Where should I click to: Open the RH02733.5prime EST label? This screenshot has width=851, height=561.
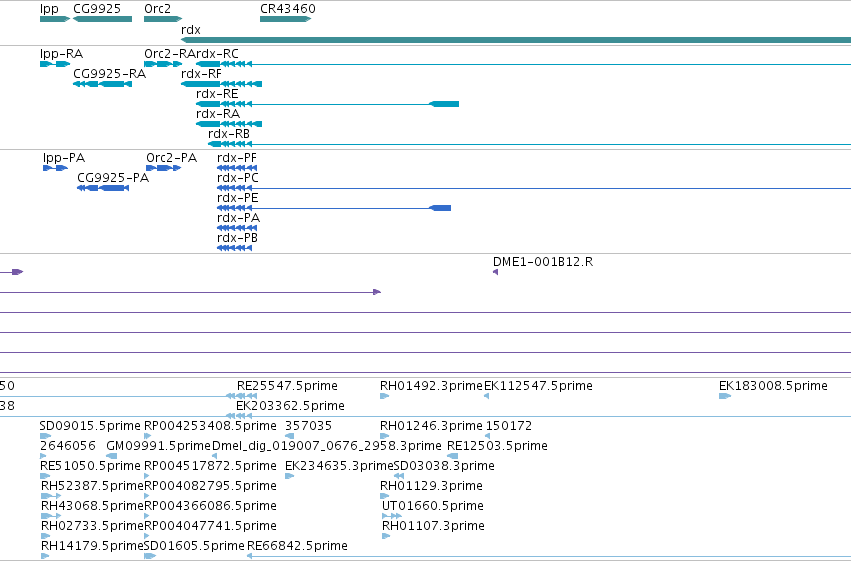pos(92,526)
